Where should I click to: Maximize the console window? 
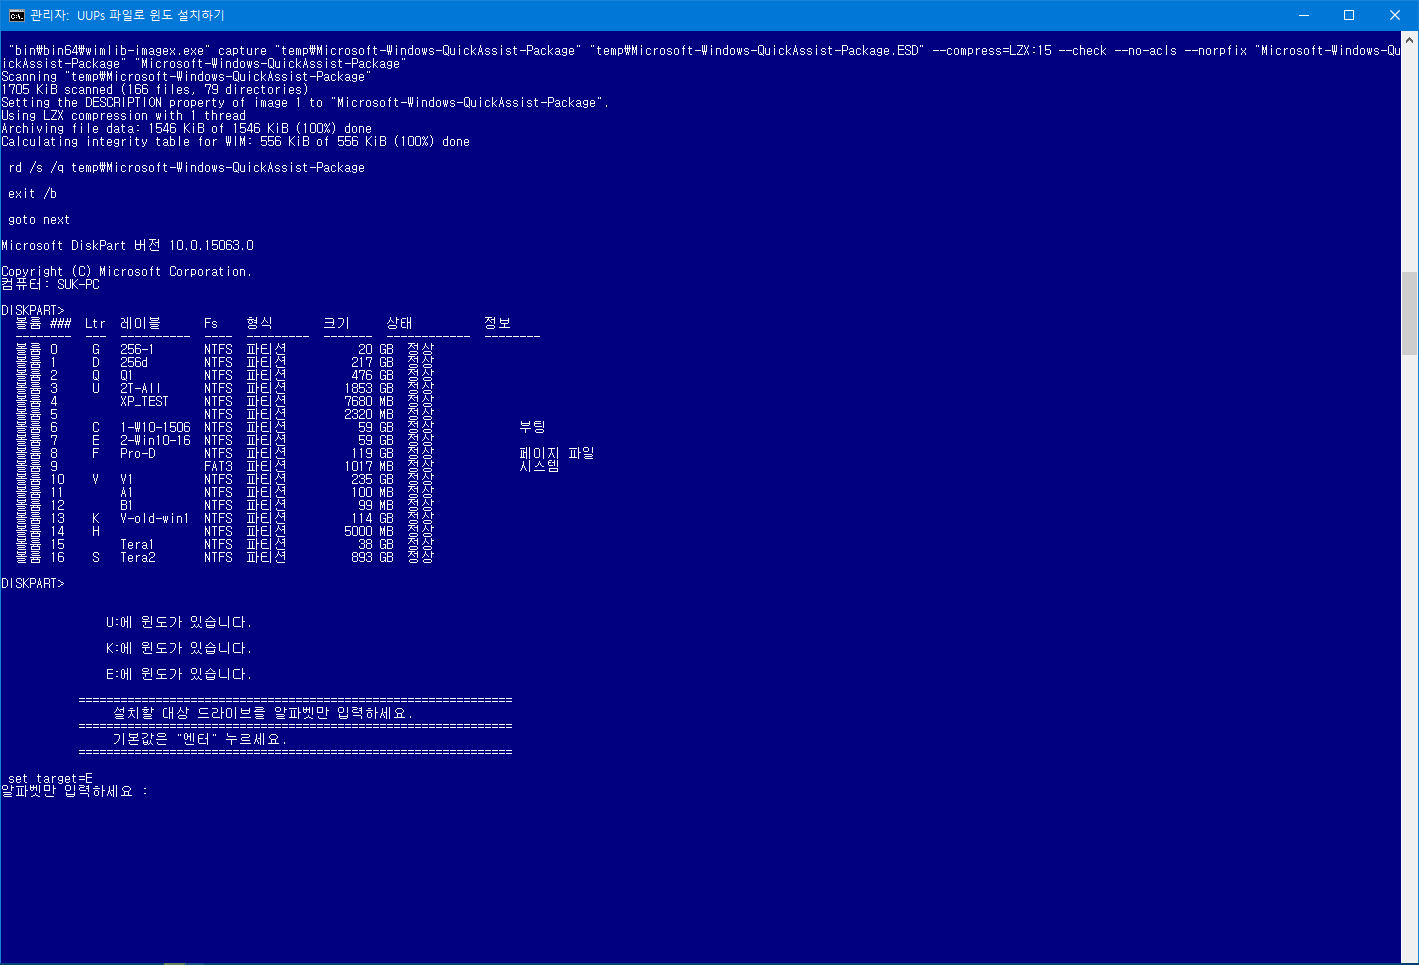coord(1349,15)
